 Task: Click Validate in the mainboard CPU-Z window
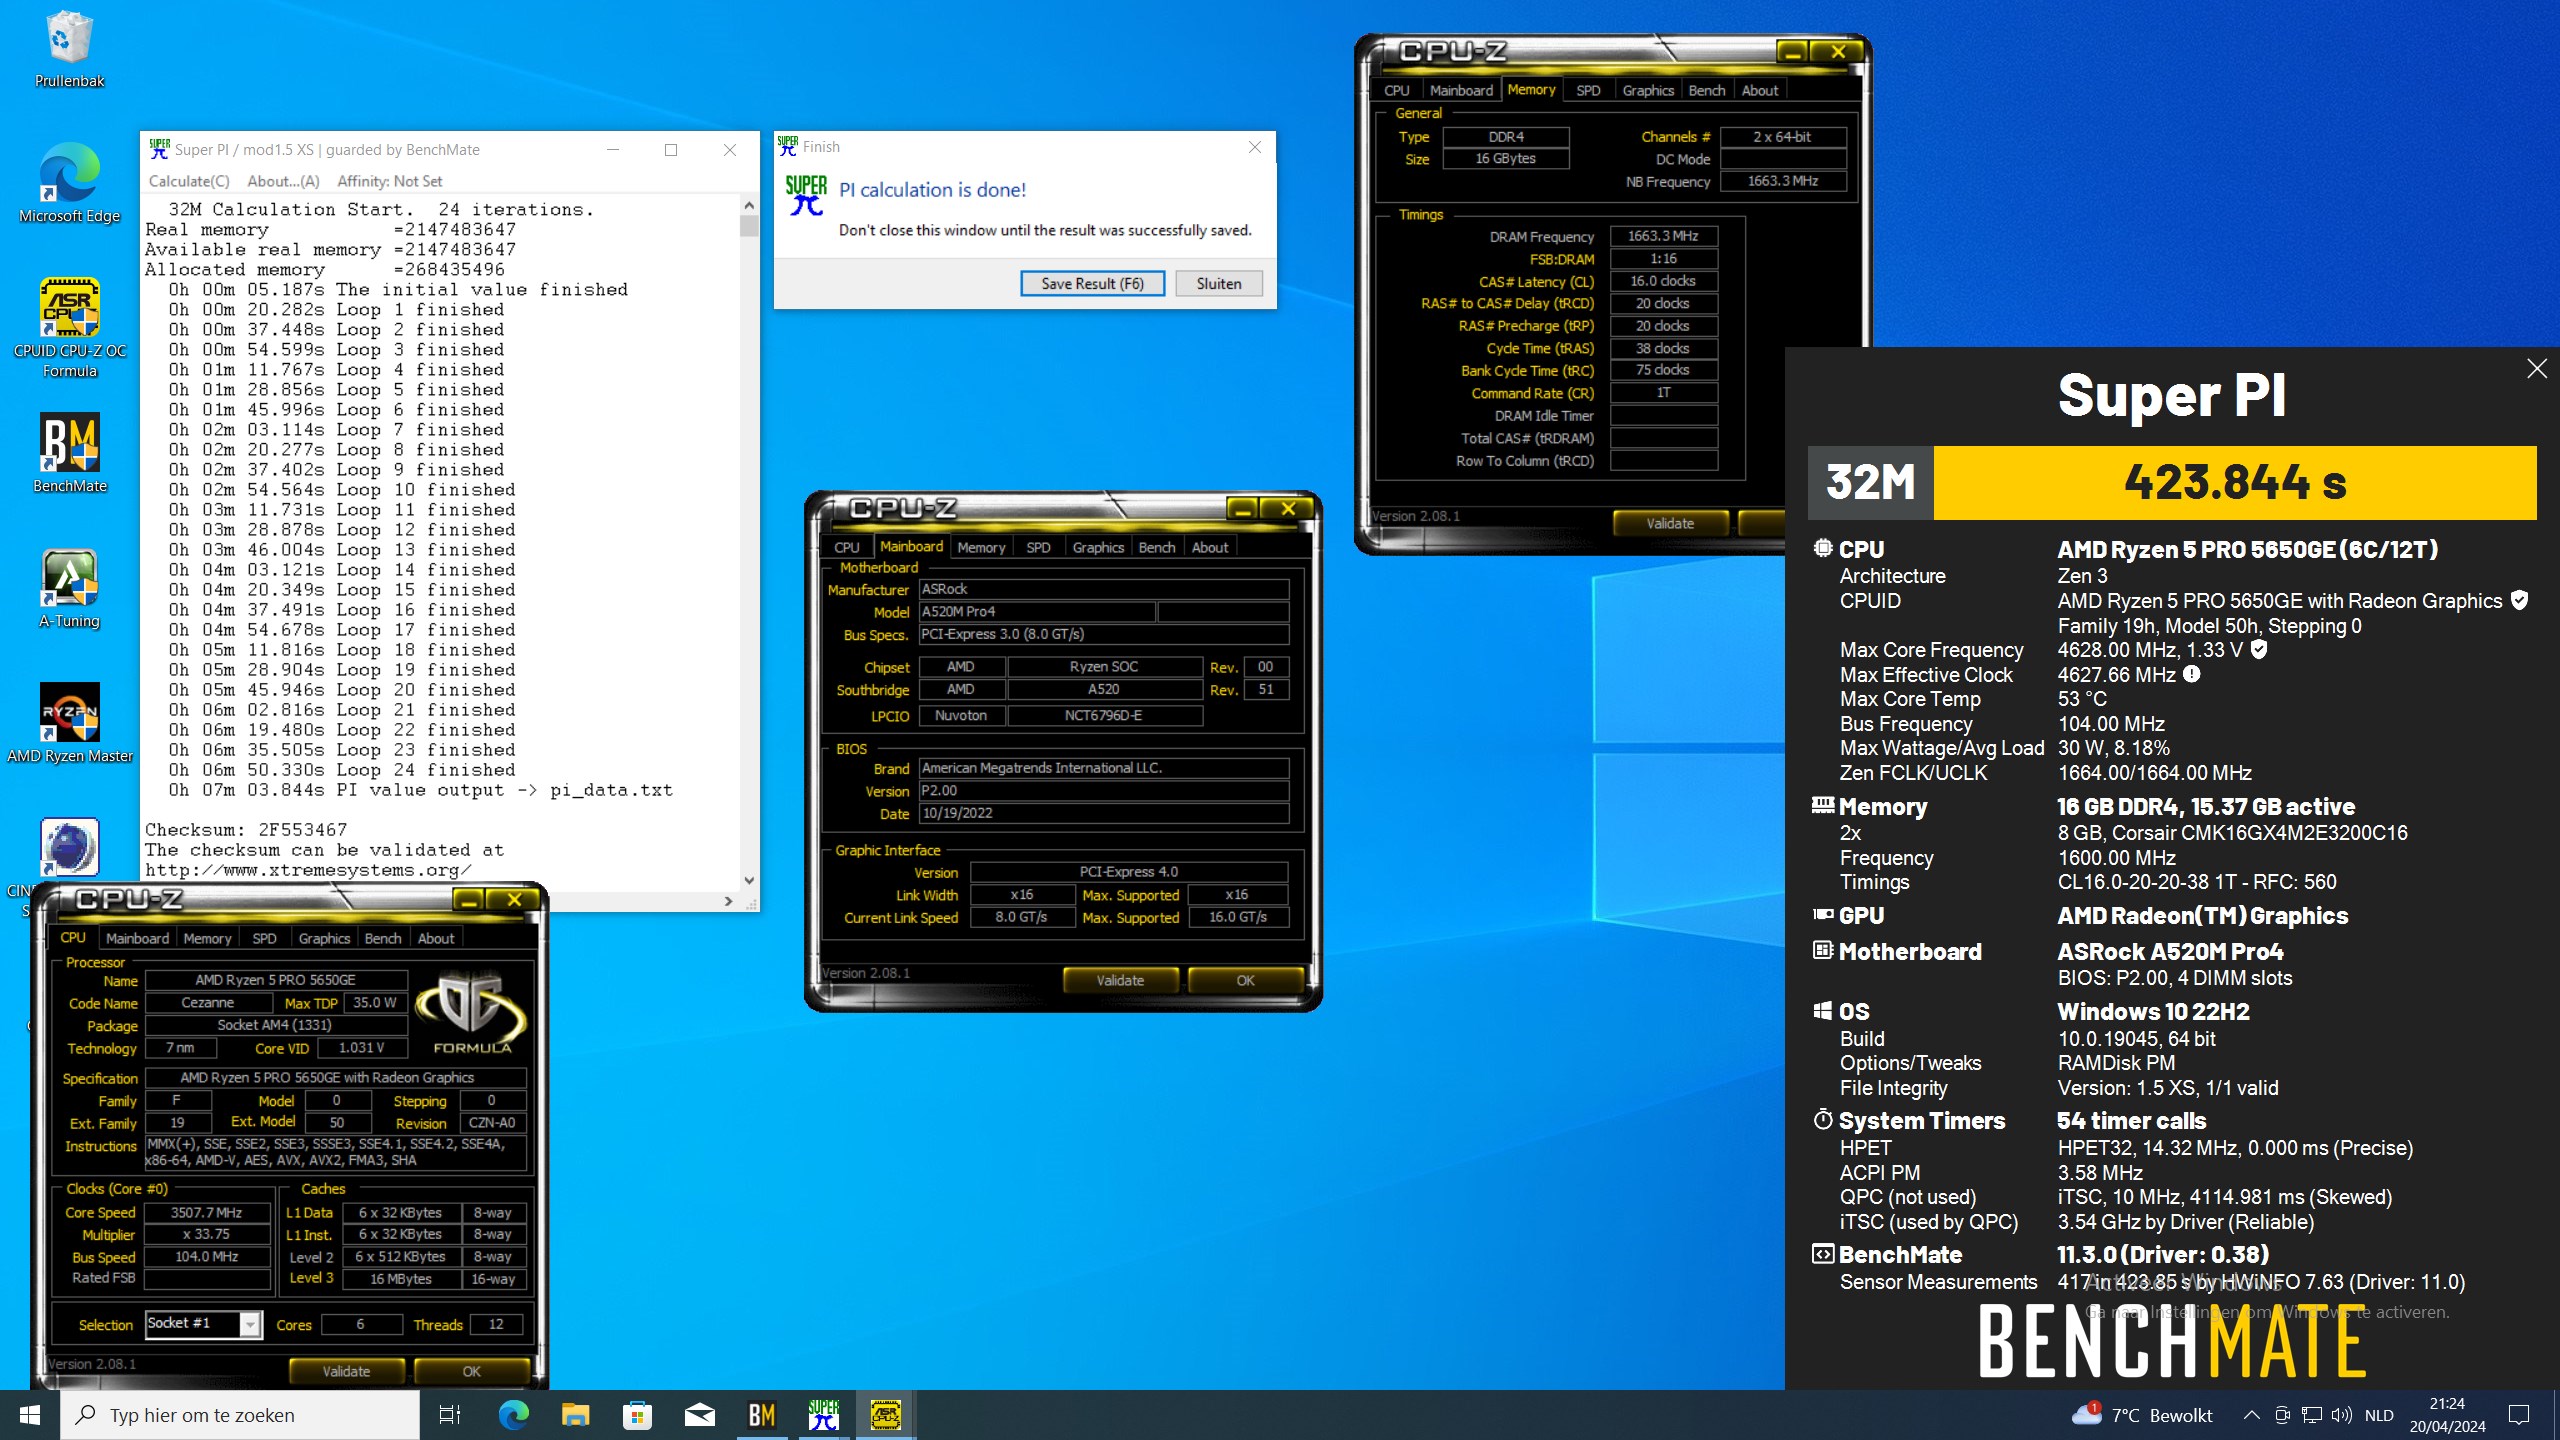coord(1119,980)
